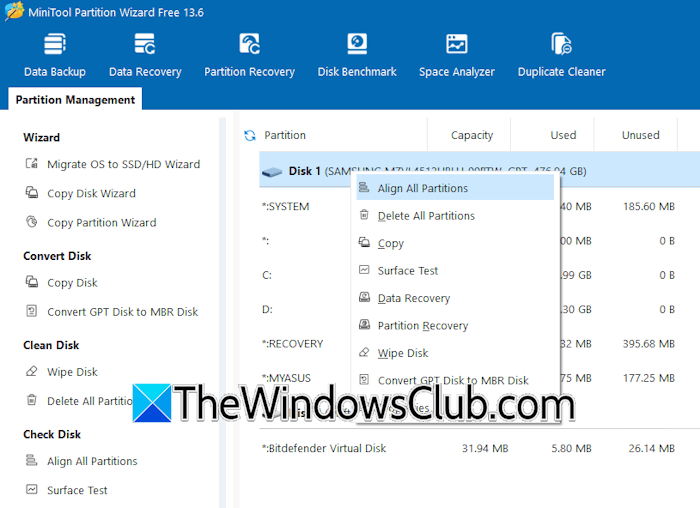The height and width of the screenshot is (508, 700).
Task: Click the refresh icon beside the Partition header
Action: 250,135
